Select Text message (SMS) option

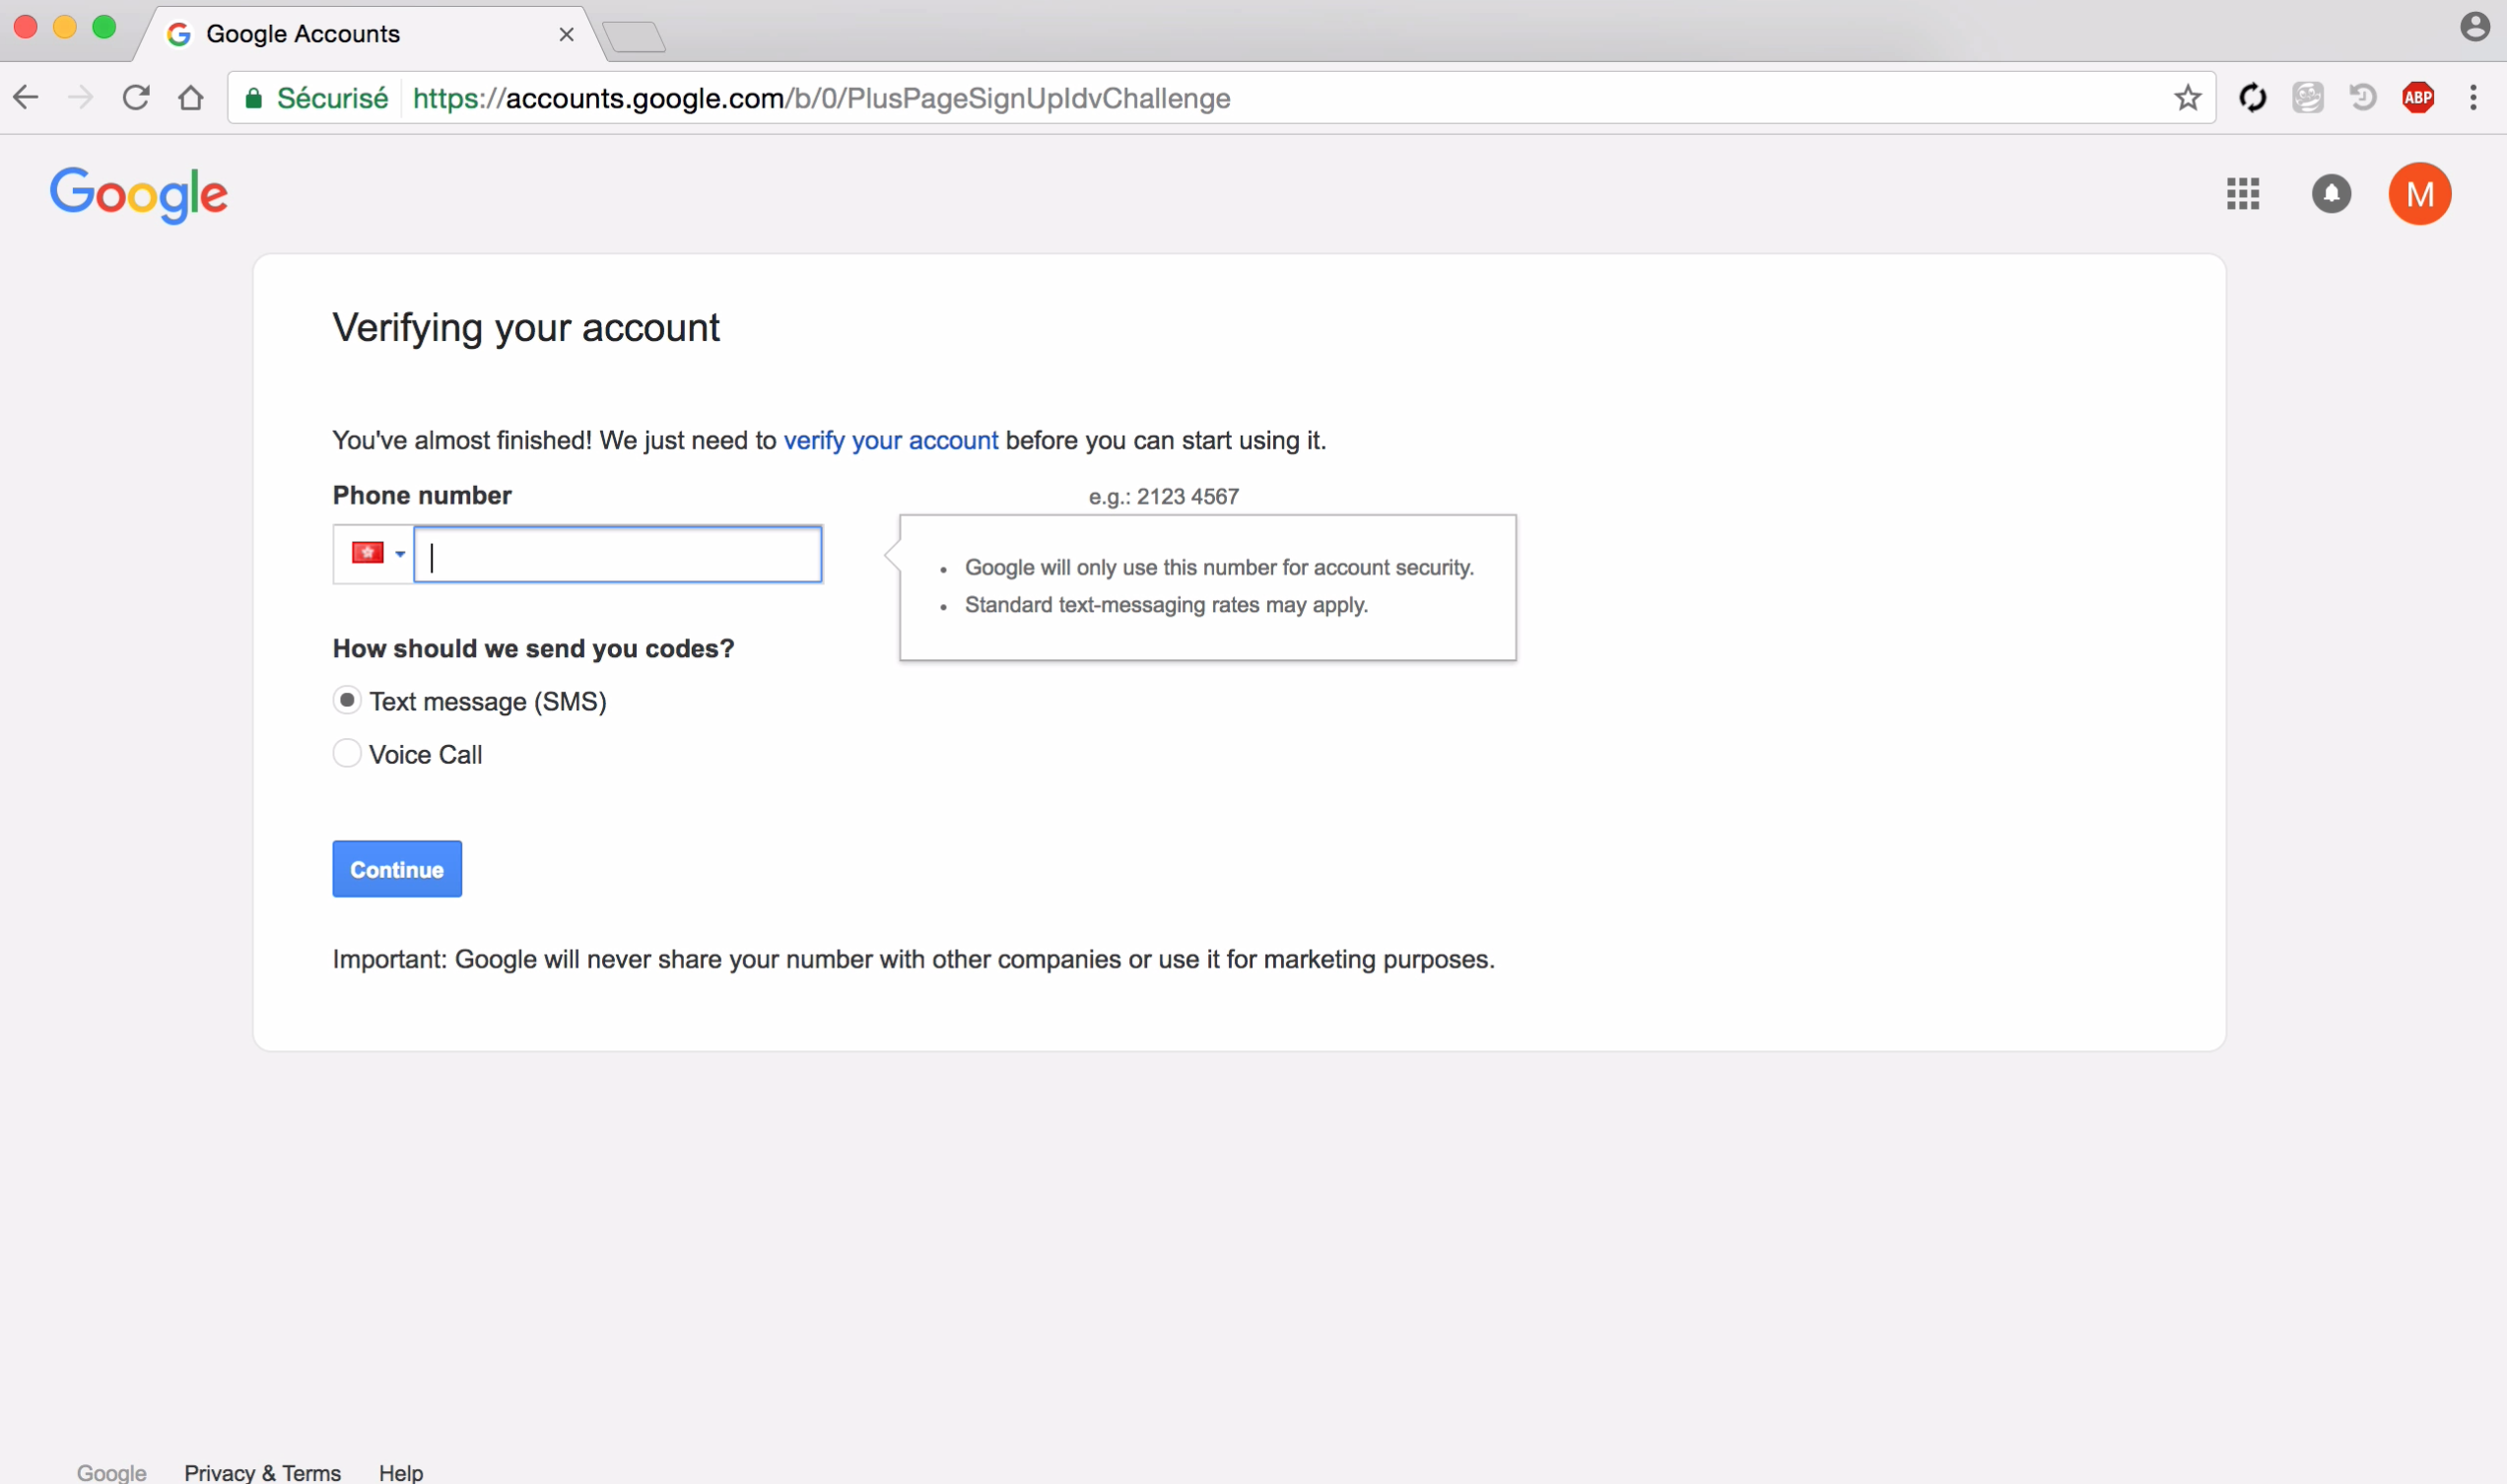346,700
